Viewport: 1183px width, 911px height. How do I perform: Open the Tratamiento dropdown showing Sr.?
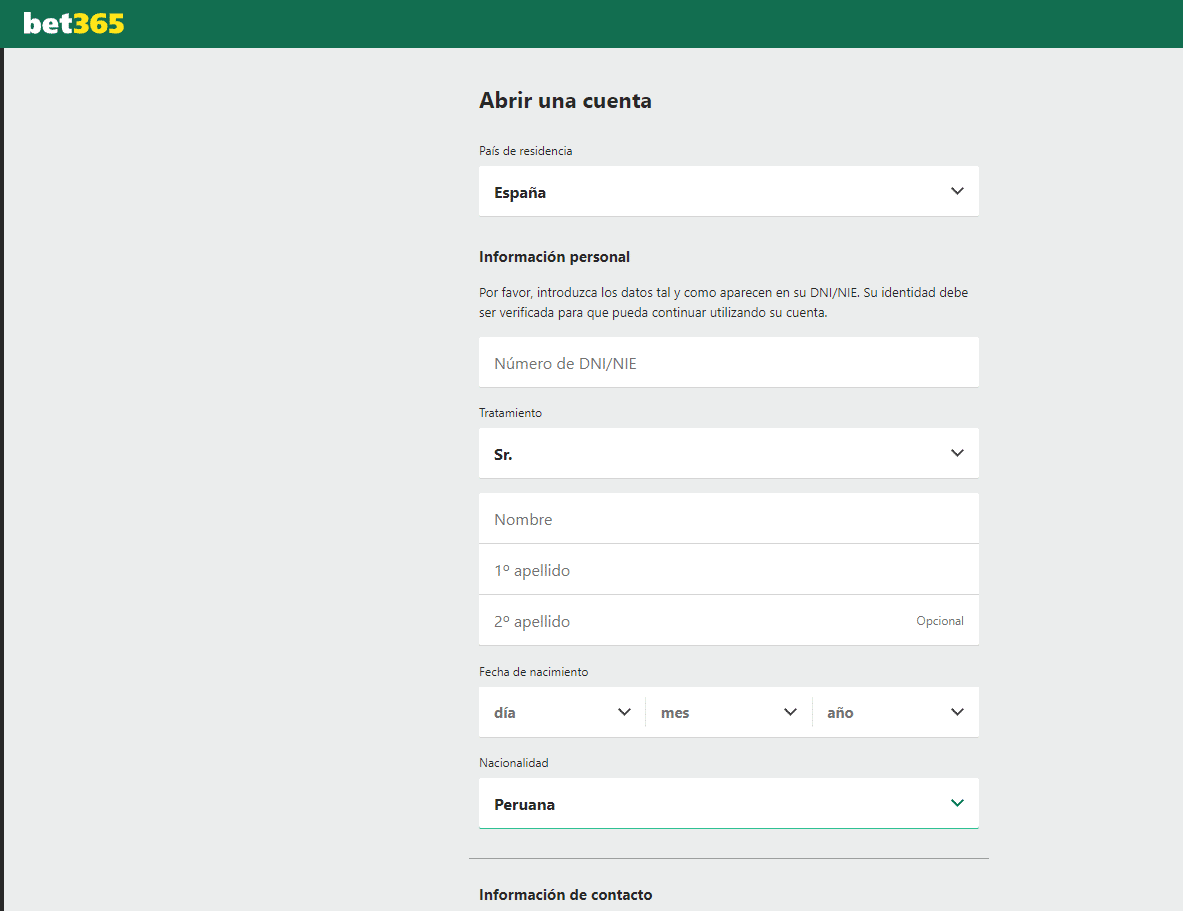coord(728,452)
